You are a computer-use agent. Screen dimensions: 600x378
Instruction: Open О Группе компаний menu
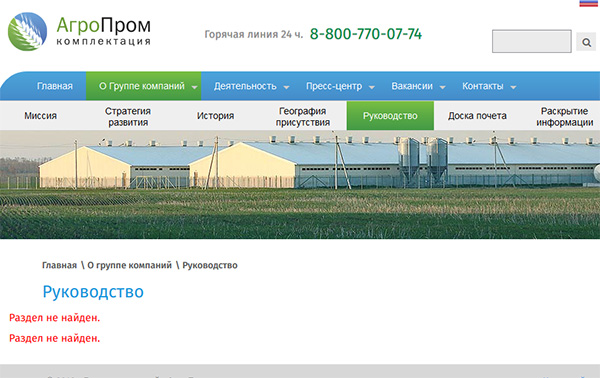[x=142, y=86]
